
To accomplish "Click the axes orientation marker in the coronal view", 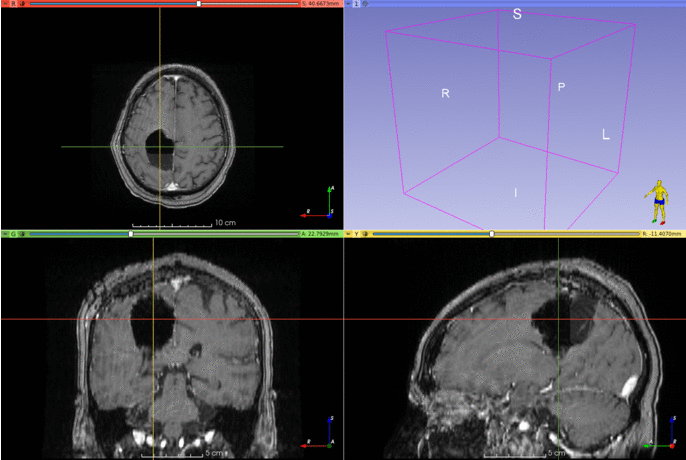I will [x=318, y=432].
